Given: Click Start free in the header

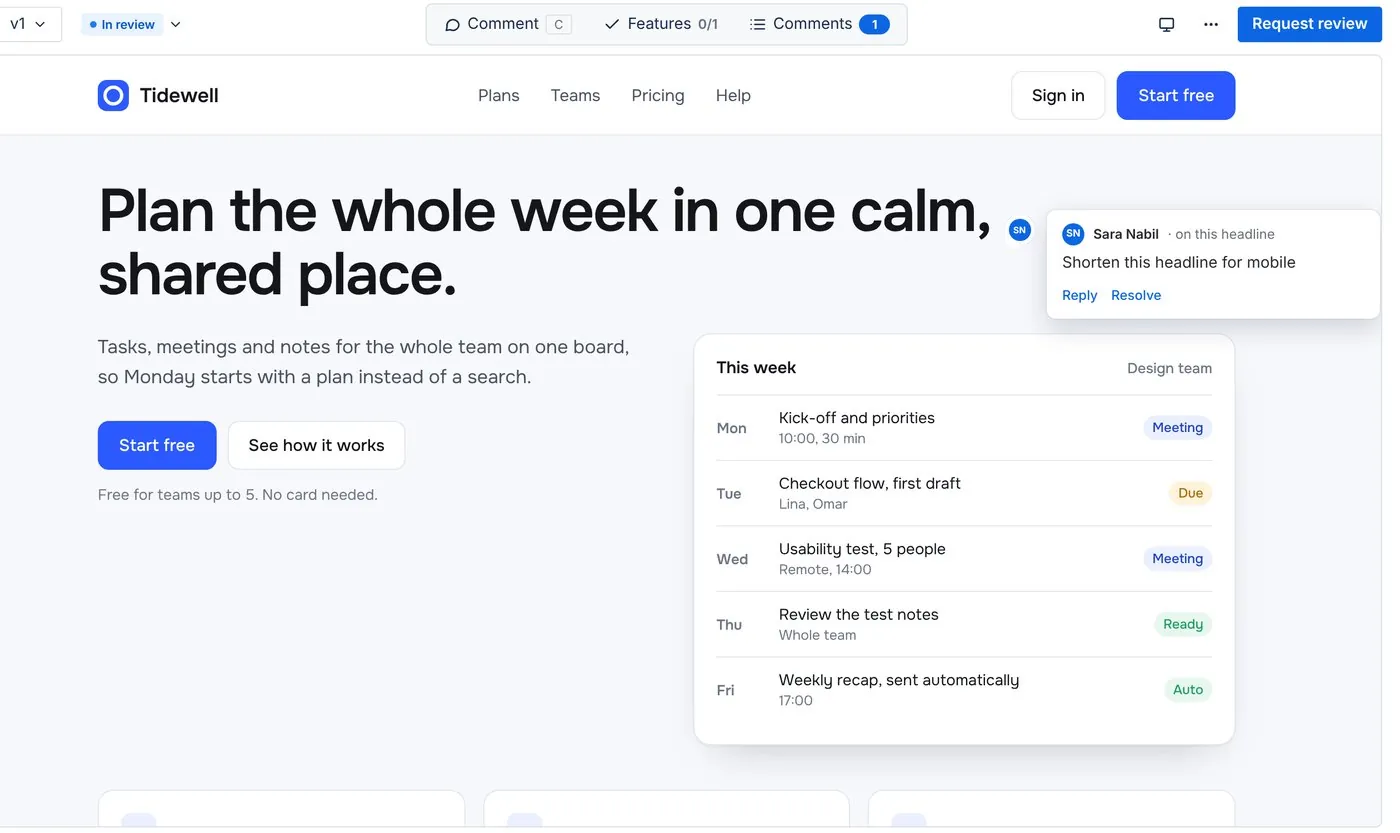Looking at the screenshot, I should [x=1176, y=95].
